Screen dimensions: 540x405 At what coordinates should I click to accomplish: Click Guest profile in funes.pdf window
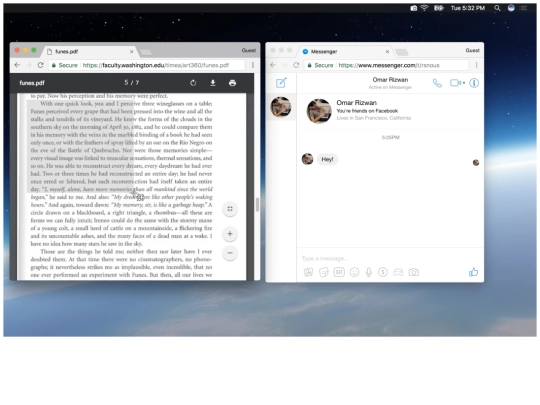tap(249, 50)
